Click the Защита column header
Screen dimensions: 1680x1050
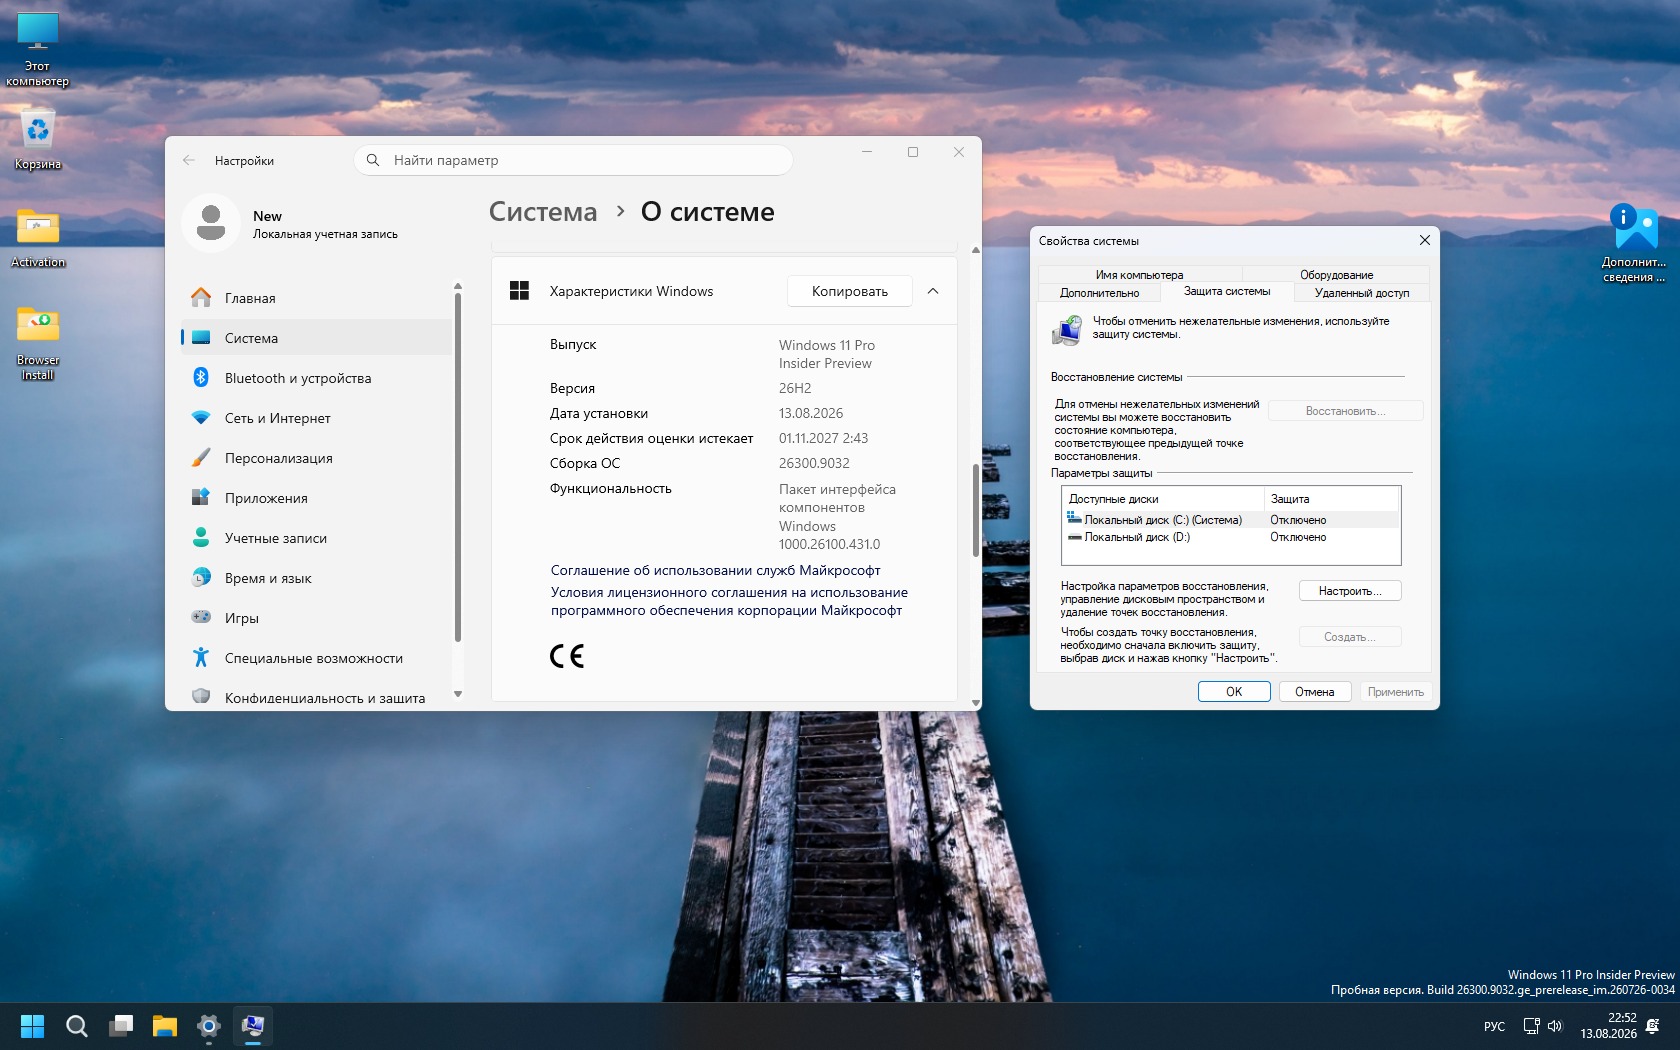click(x=1332, y=499)
